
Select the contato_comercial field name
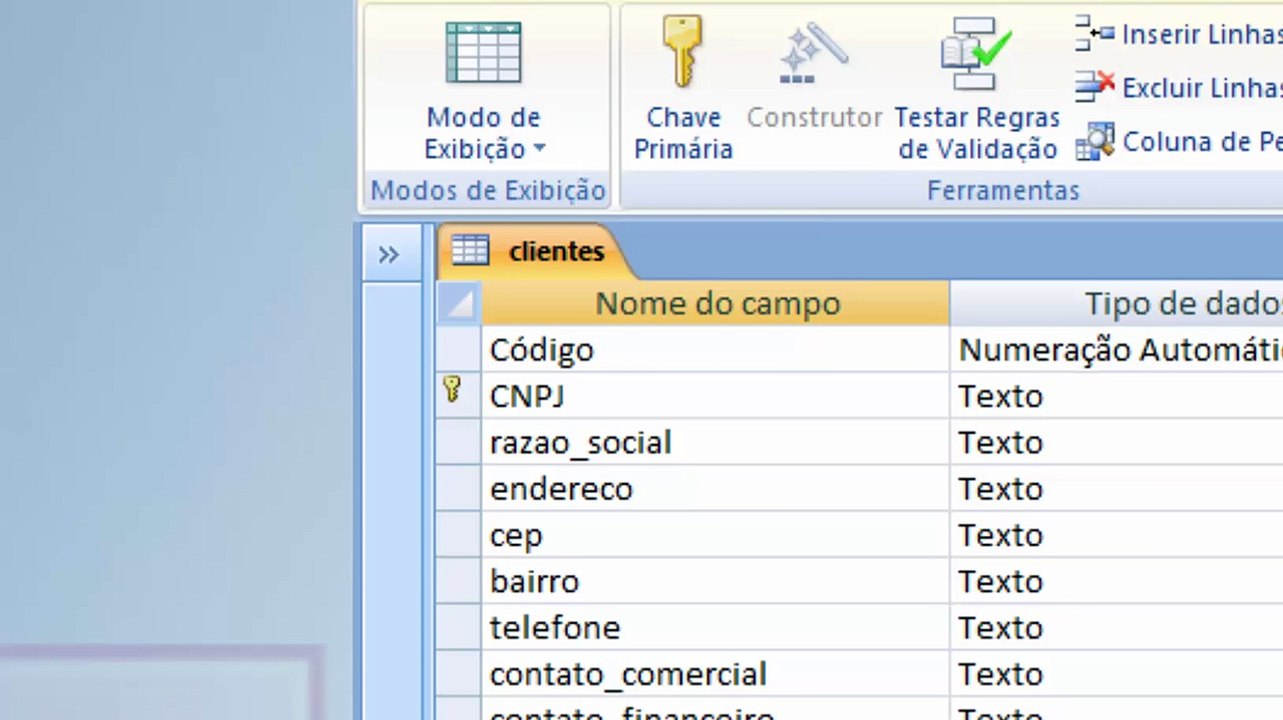pos(715,673)
